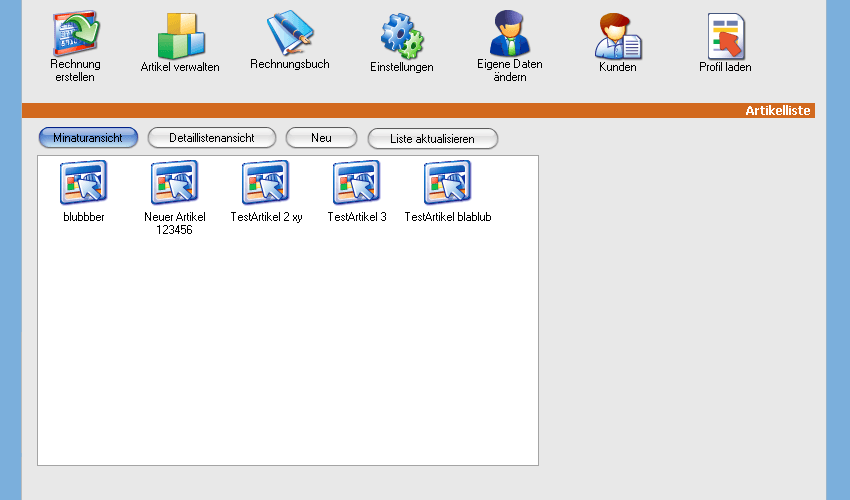Click the 'TestArtikel blablub' item label
850x500 pixels.
448,217
